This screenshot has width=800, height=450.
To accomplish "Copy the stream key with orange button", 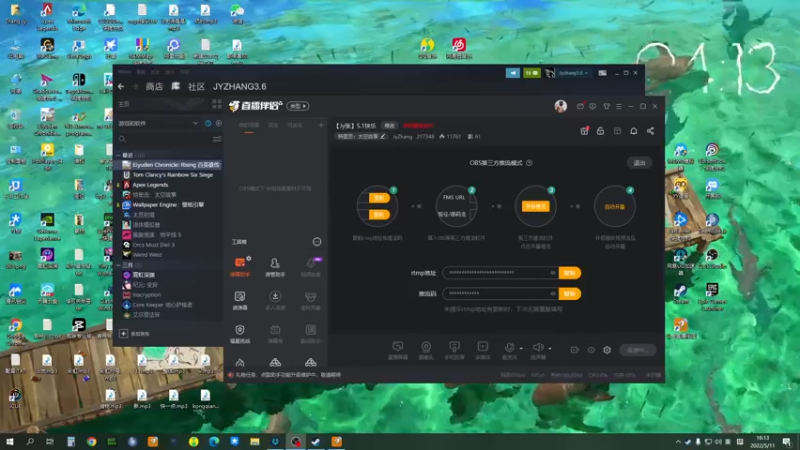I will (569, 293).
